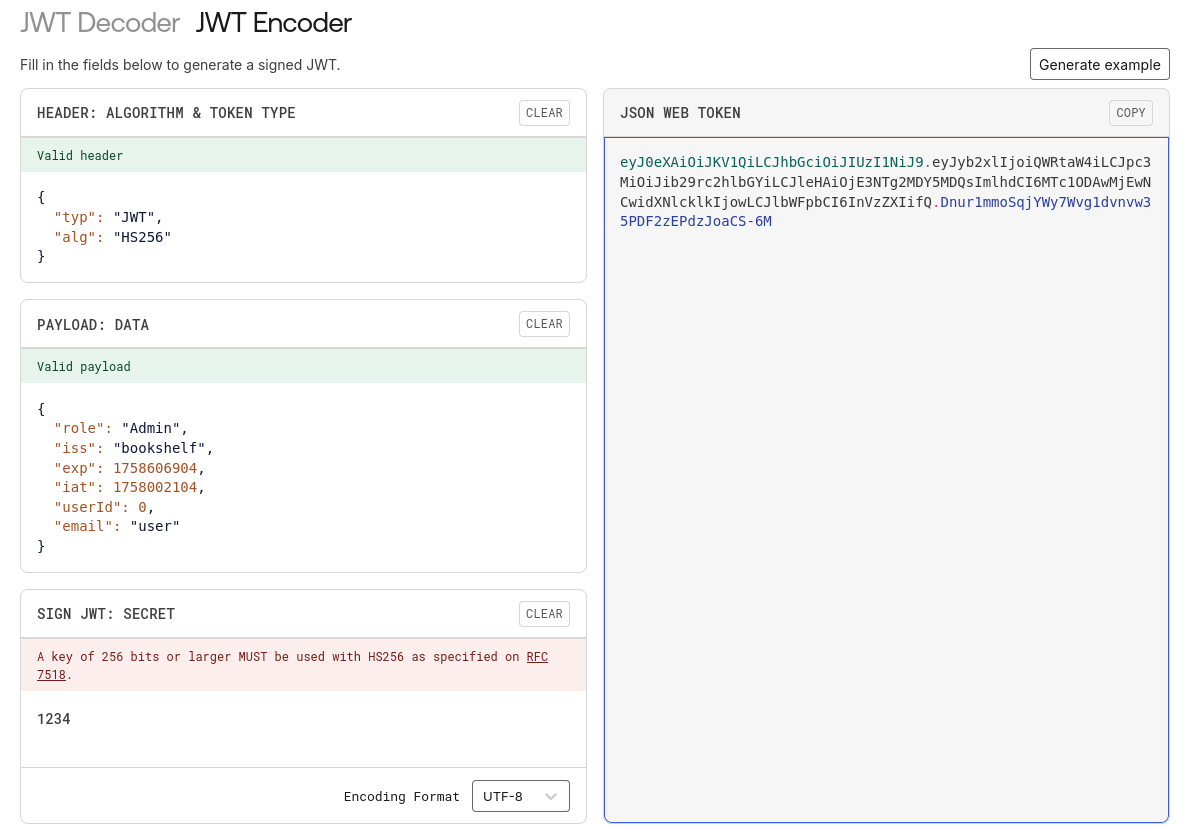
Task: Click the "HS256" alg value in header
Action: click(142, 237)
